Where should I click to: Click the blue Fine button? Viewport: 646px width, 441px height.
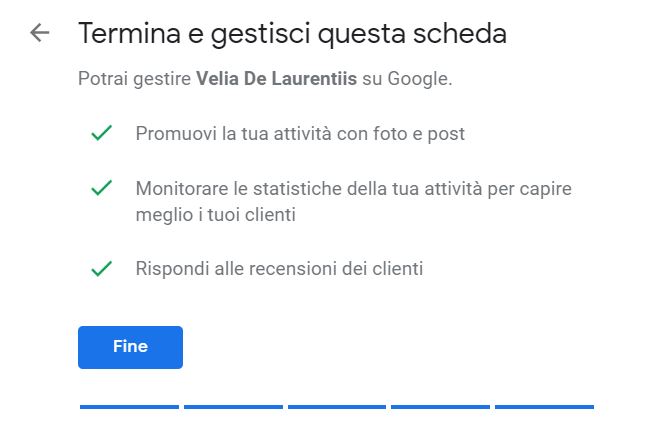click(x=130, y=347)
